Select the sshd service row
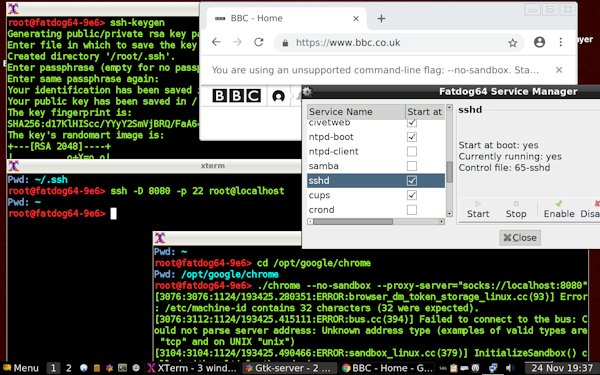The height and width of the screenshot is (375, 600). (x=376, y=180)
